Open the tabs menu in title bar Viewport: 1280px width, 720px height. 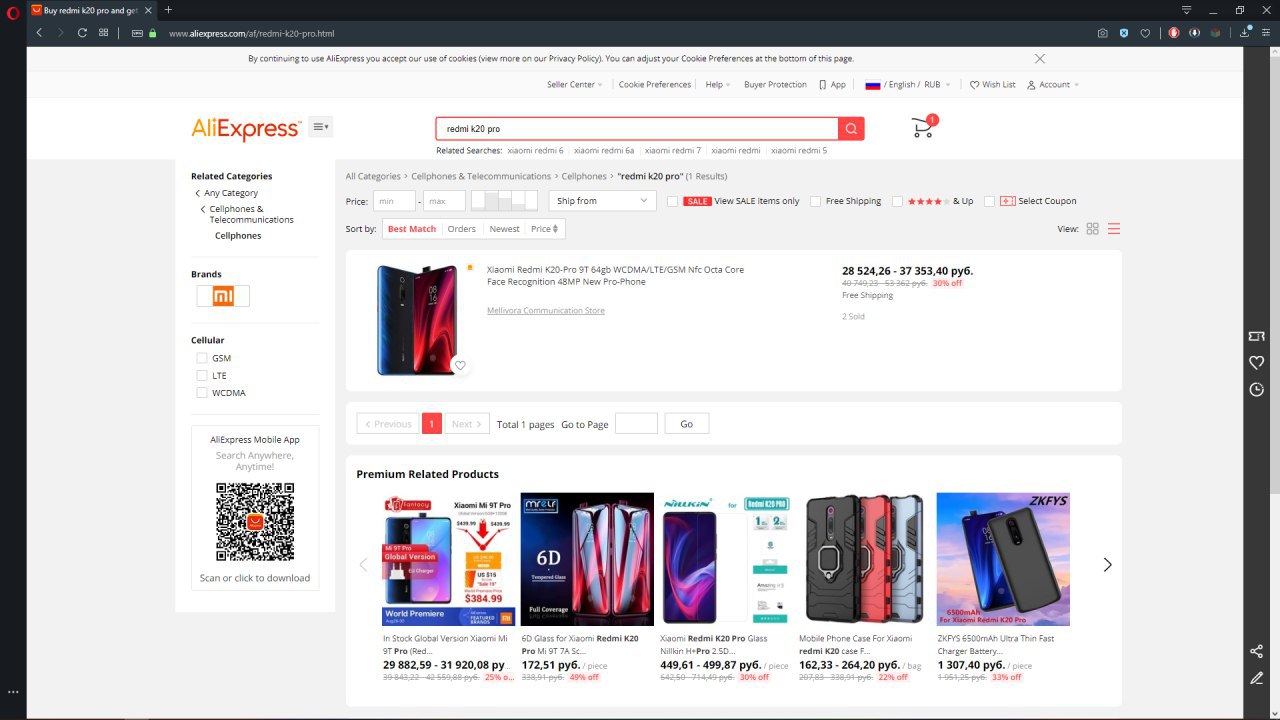[1187, 10]
